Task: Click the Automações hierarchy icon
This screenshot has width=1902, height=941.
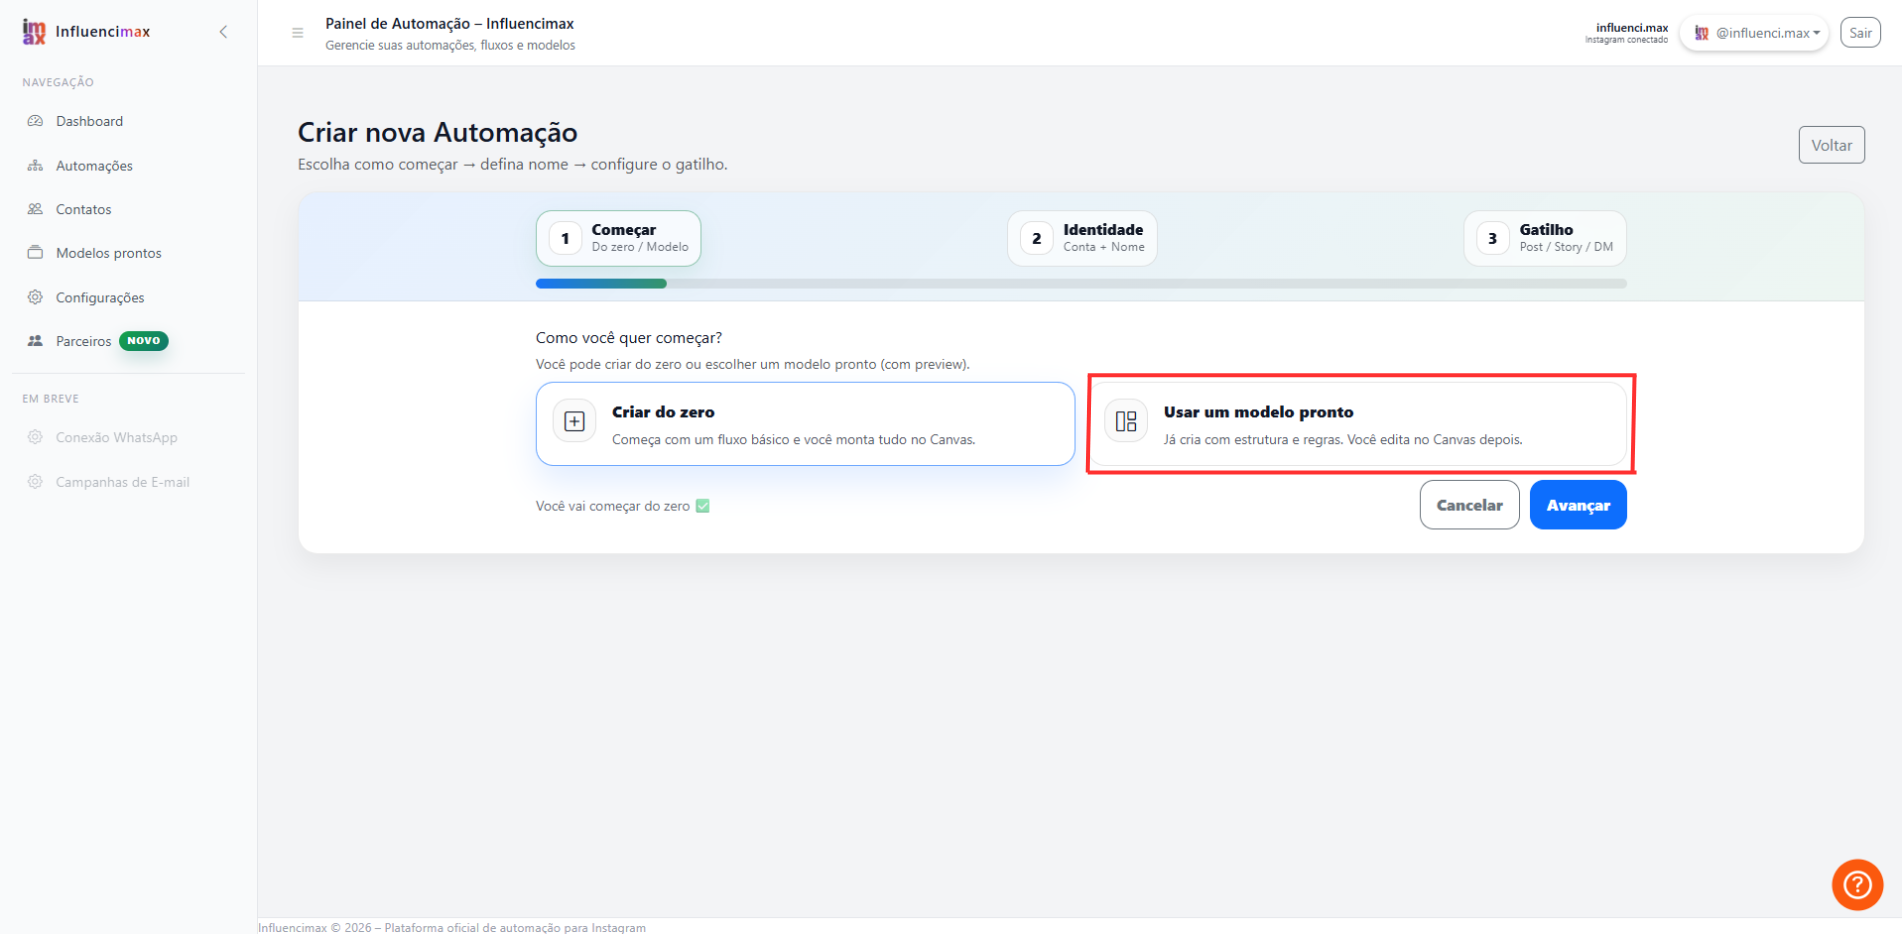Action: pos(35,165)
